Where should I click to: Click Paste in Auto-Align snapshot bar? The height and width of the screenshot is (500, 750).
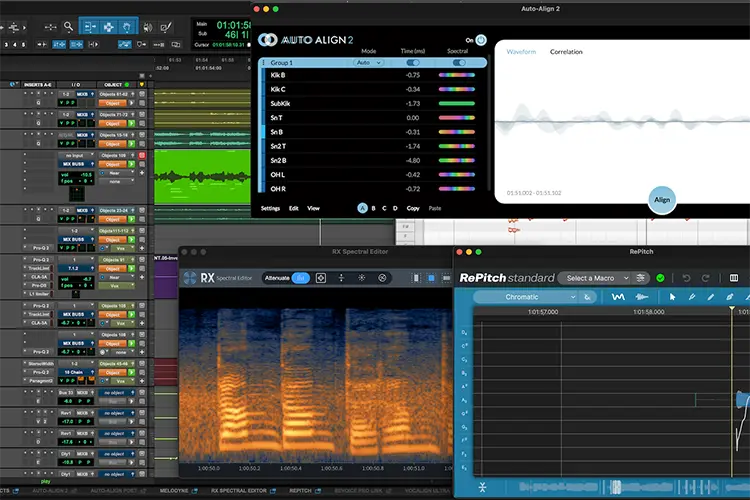(x=435, y=208)
